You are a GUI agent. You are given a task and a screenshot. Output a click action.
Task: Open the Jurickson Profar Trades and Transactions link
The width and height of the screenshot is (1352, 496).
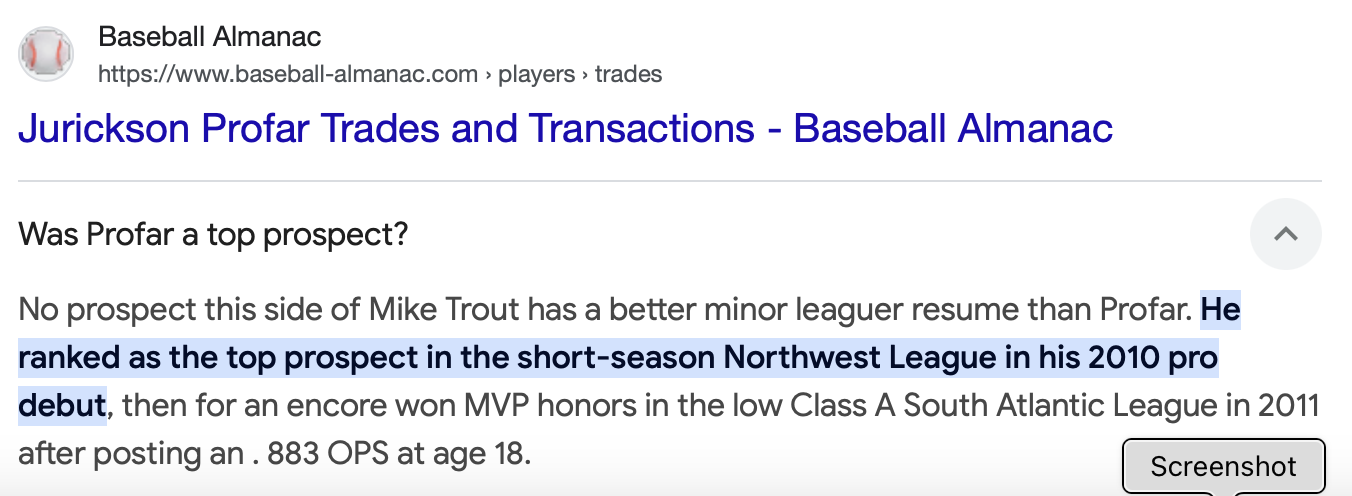point(565,129)
